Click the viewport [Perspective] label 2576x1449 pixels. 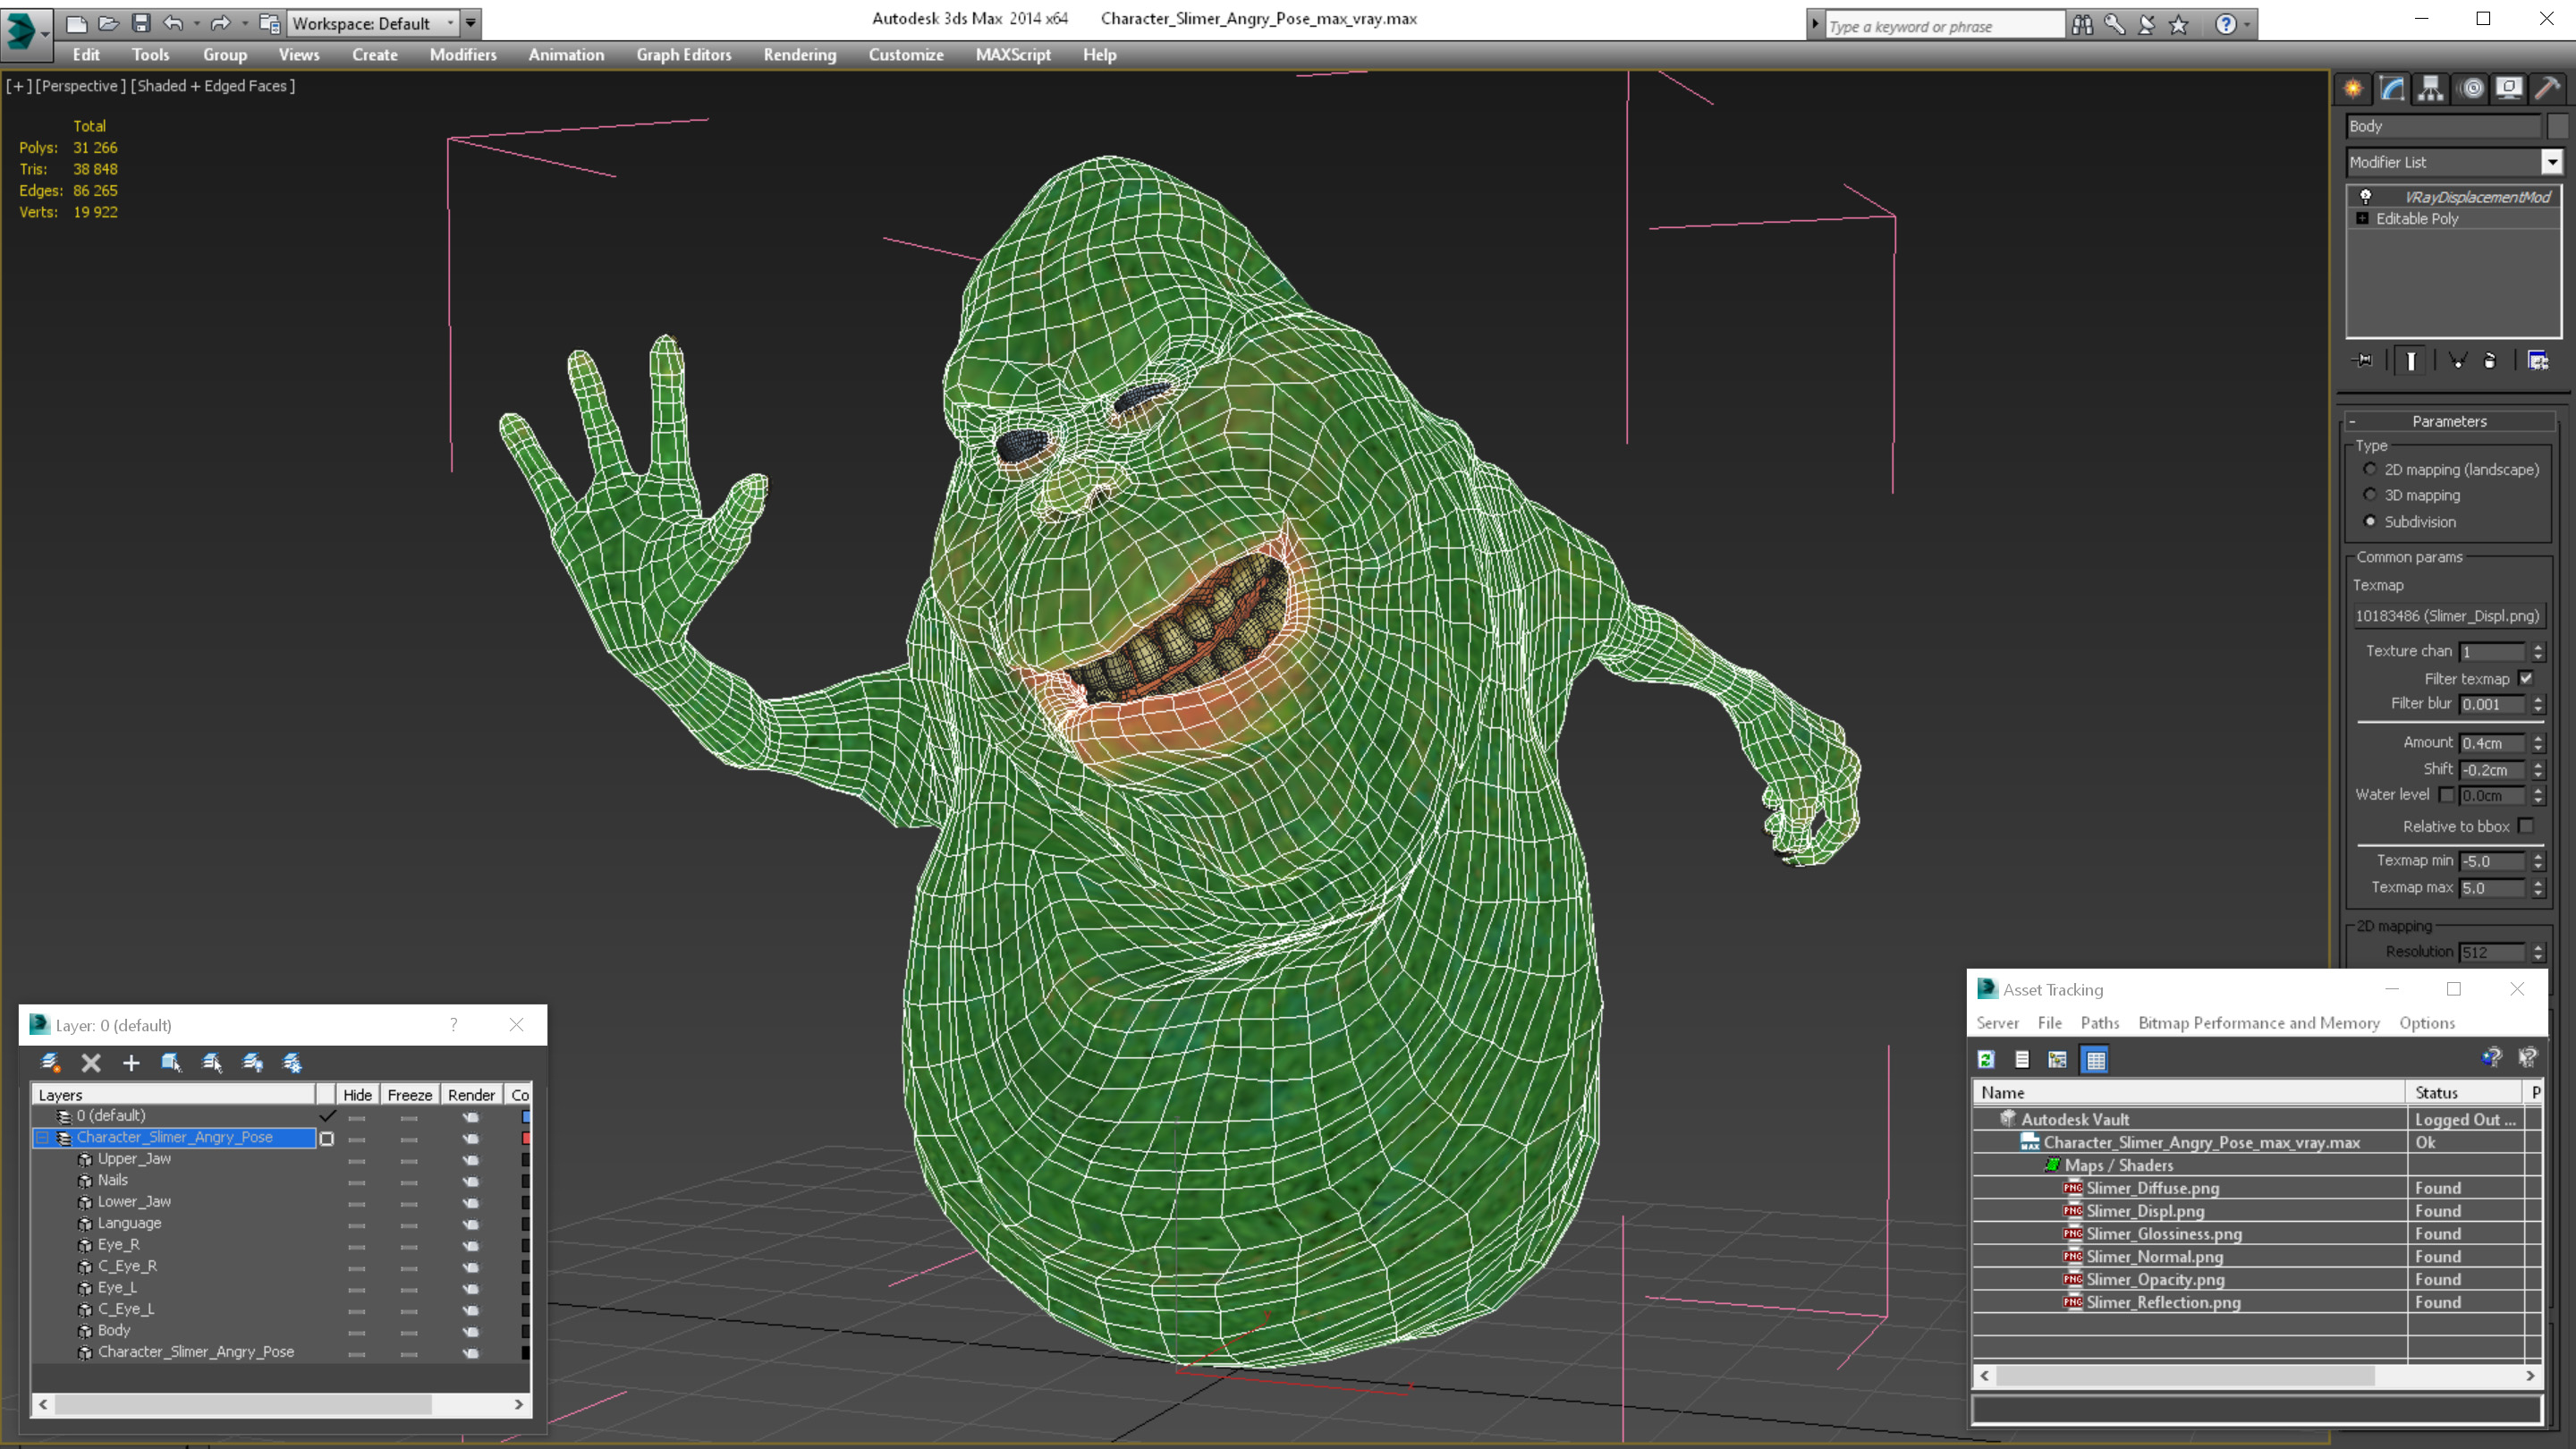pos(81,86)
